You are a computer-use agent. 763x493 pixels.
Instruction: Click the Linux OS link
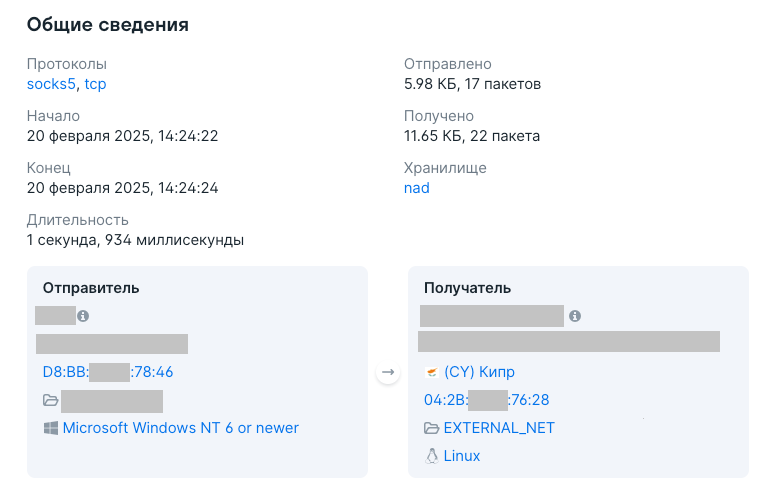[x=462, y=456]
